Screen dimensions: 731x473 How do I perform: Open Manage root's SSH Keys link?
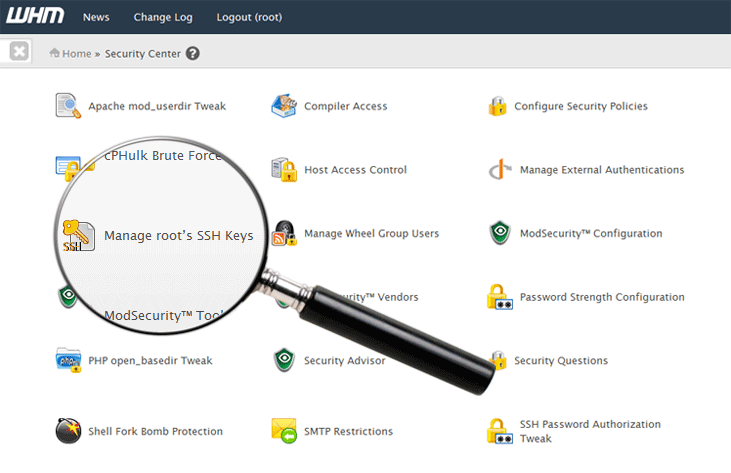179,236
